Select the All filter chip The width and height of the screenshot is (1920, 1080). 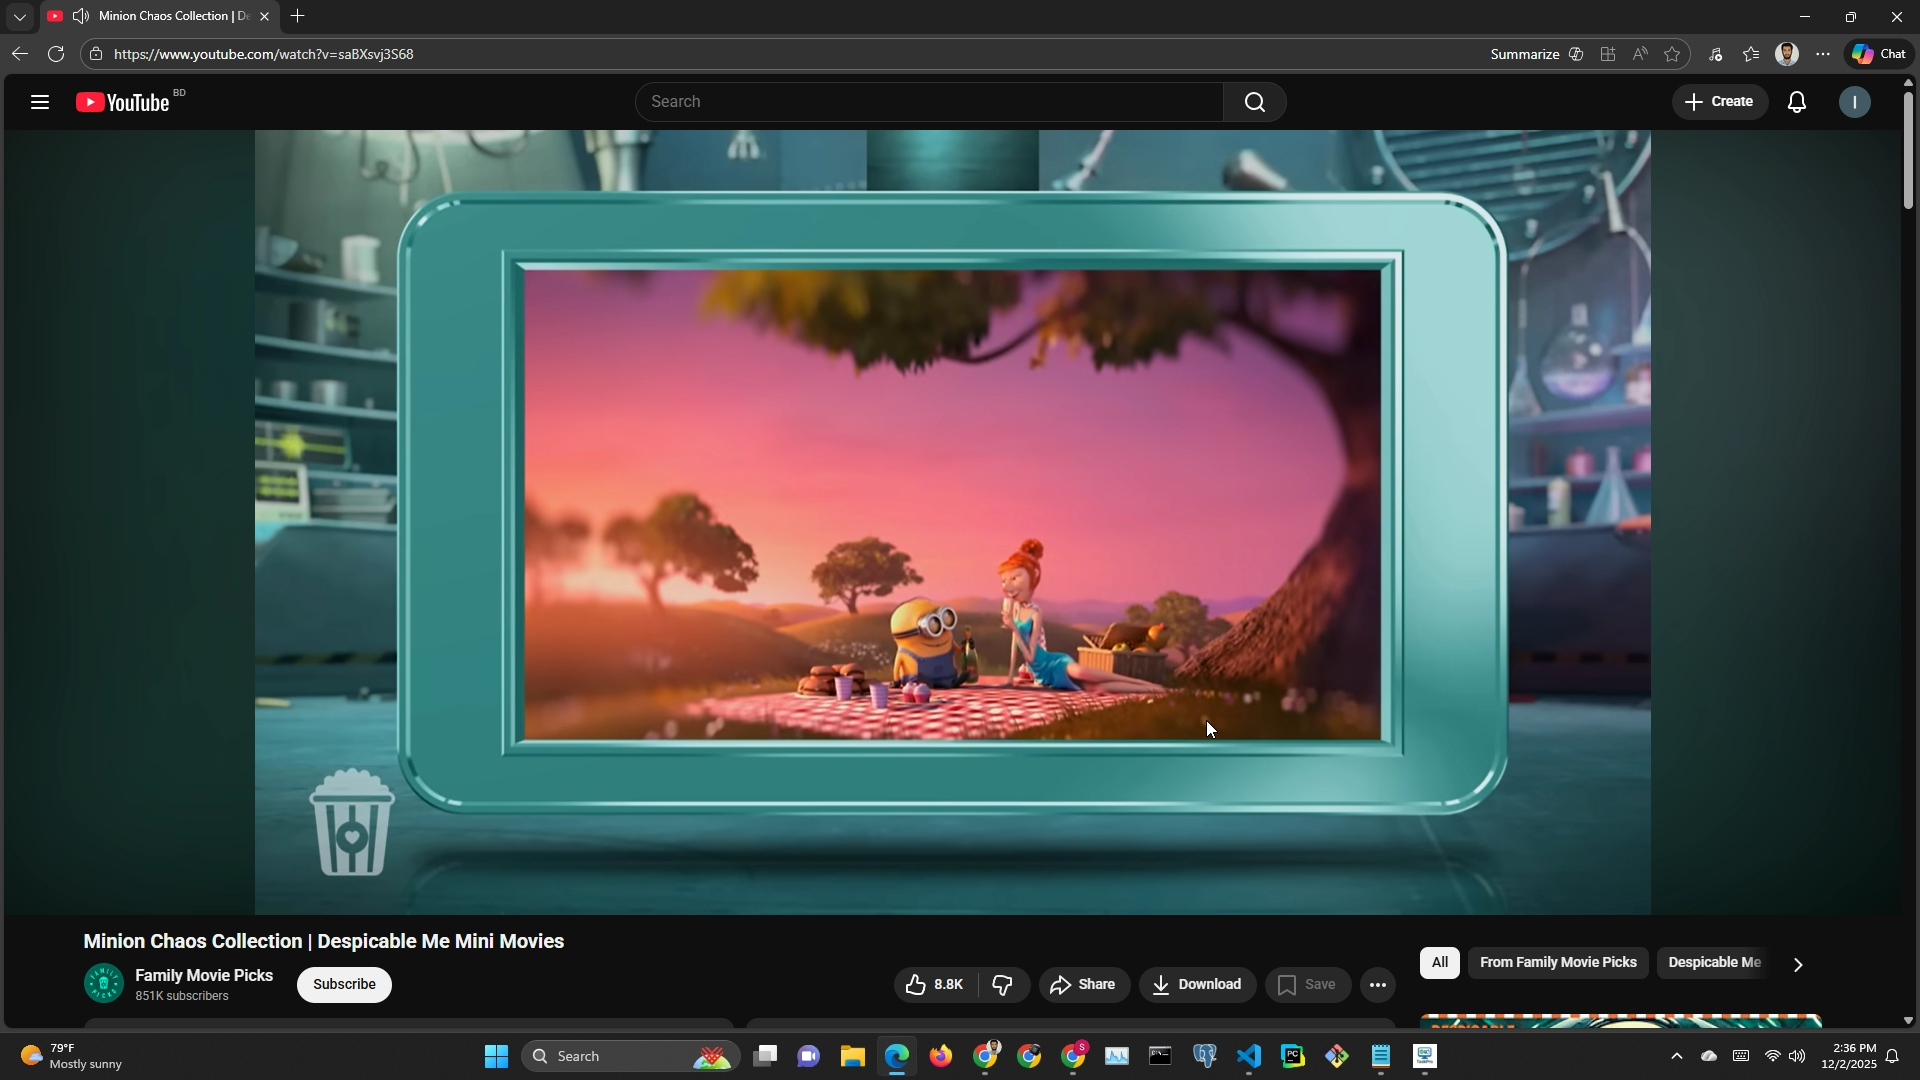click(1439, 963)
